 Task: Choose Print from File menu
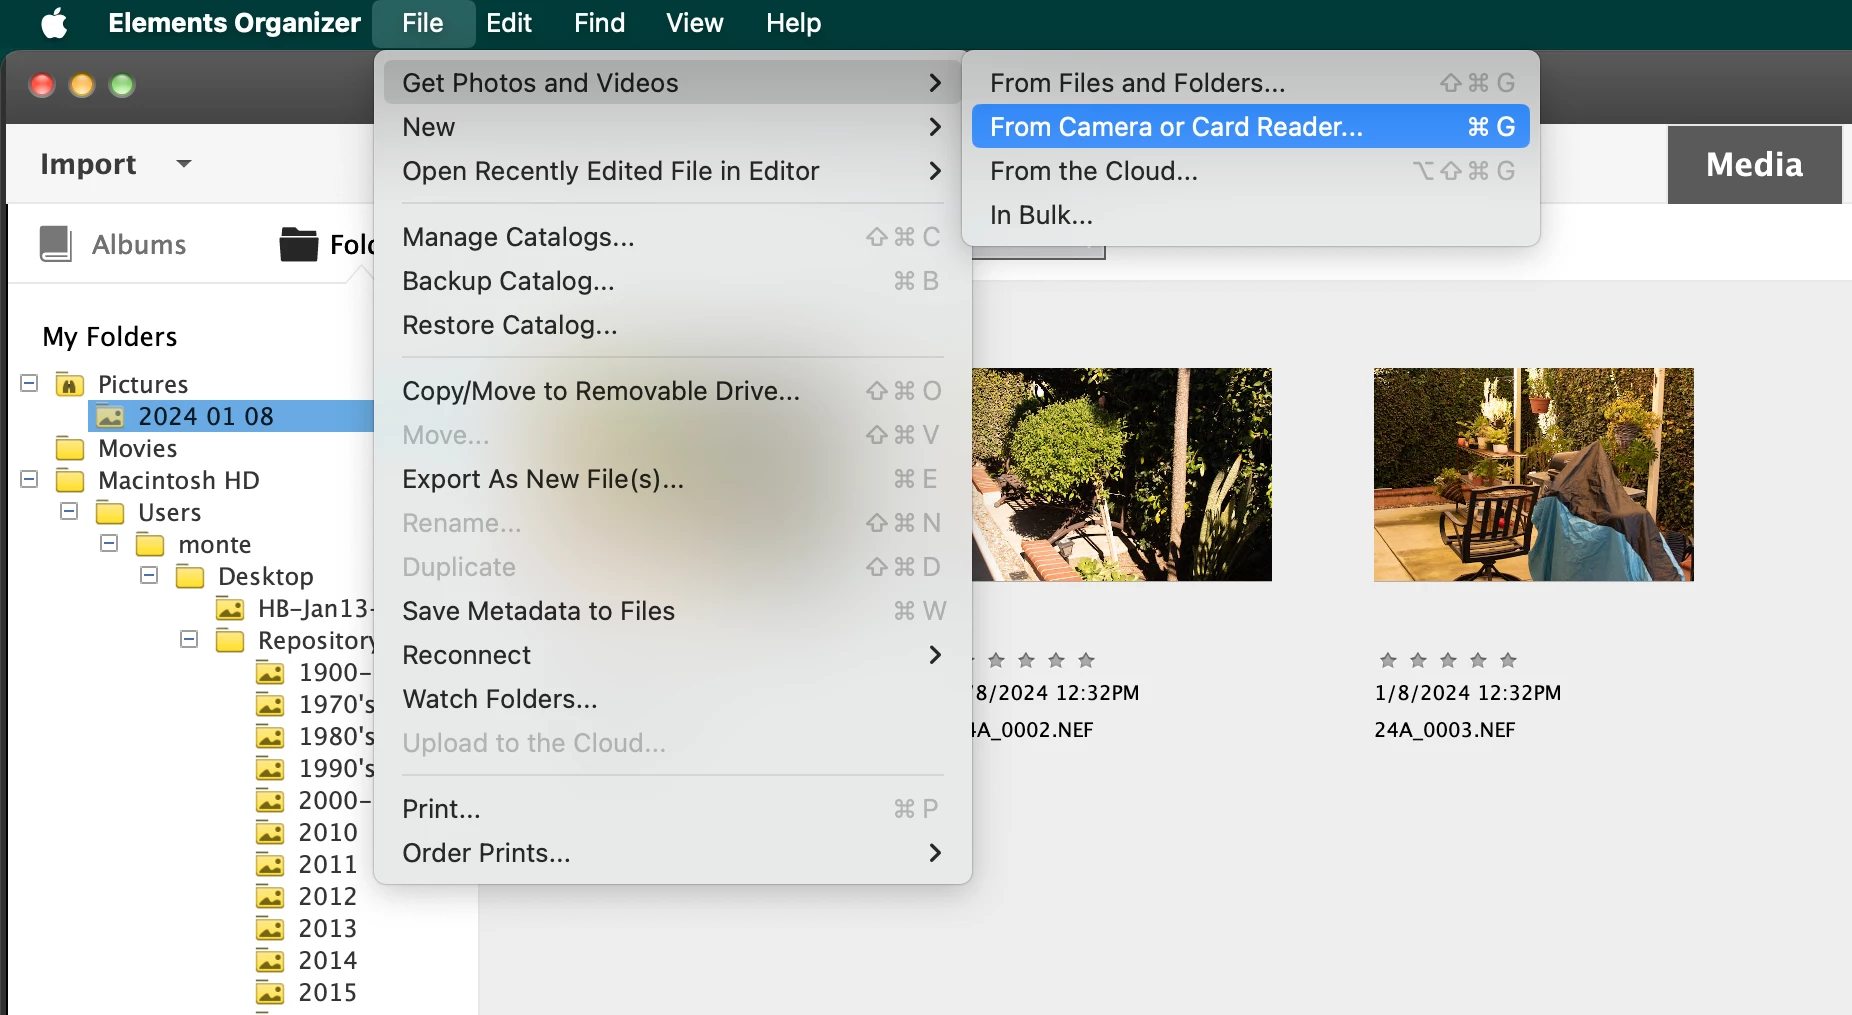673,809
